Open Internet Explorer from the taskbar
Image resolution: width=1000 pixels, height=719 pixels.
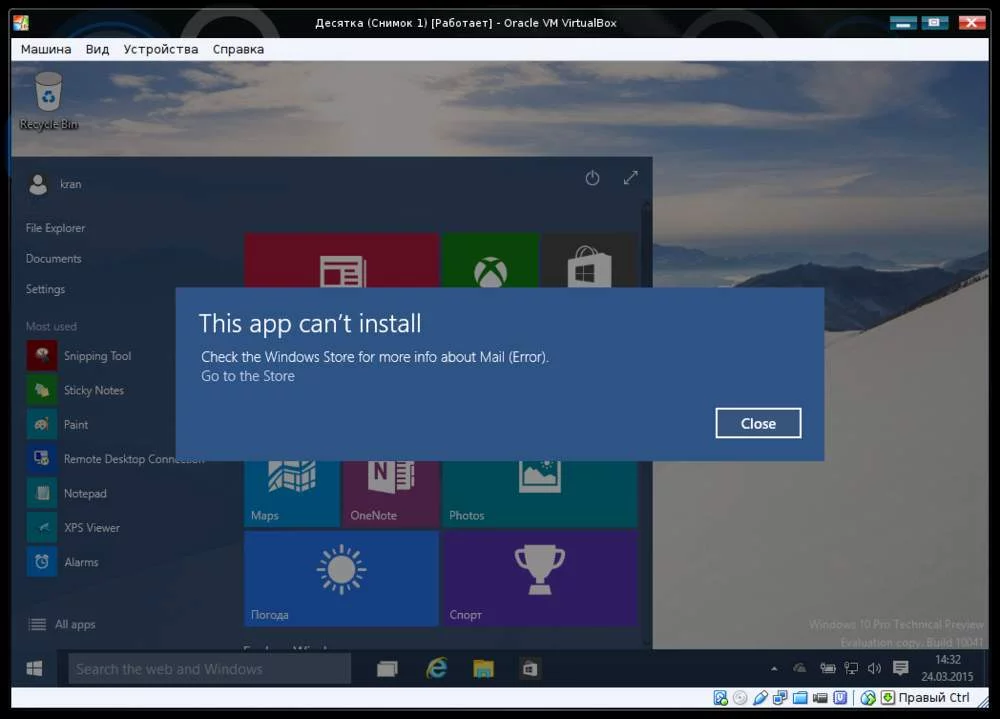(x=437, y=668)
